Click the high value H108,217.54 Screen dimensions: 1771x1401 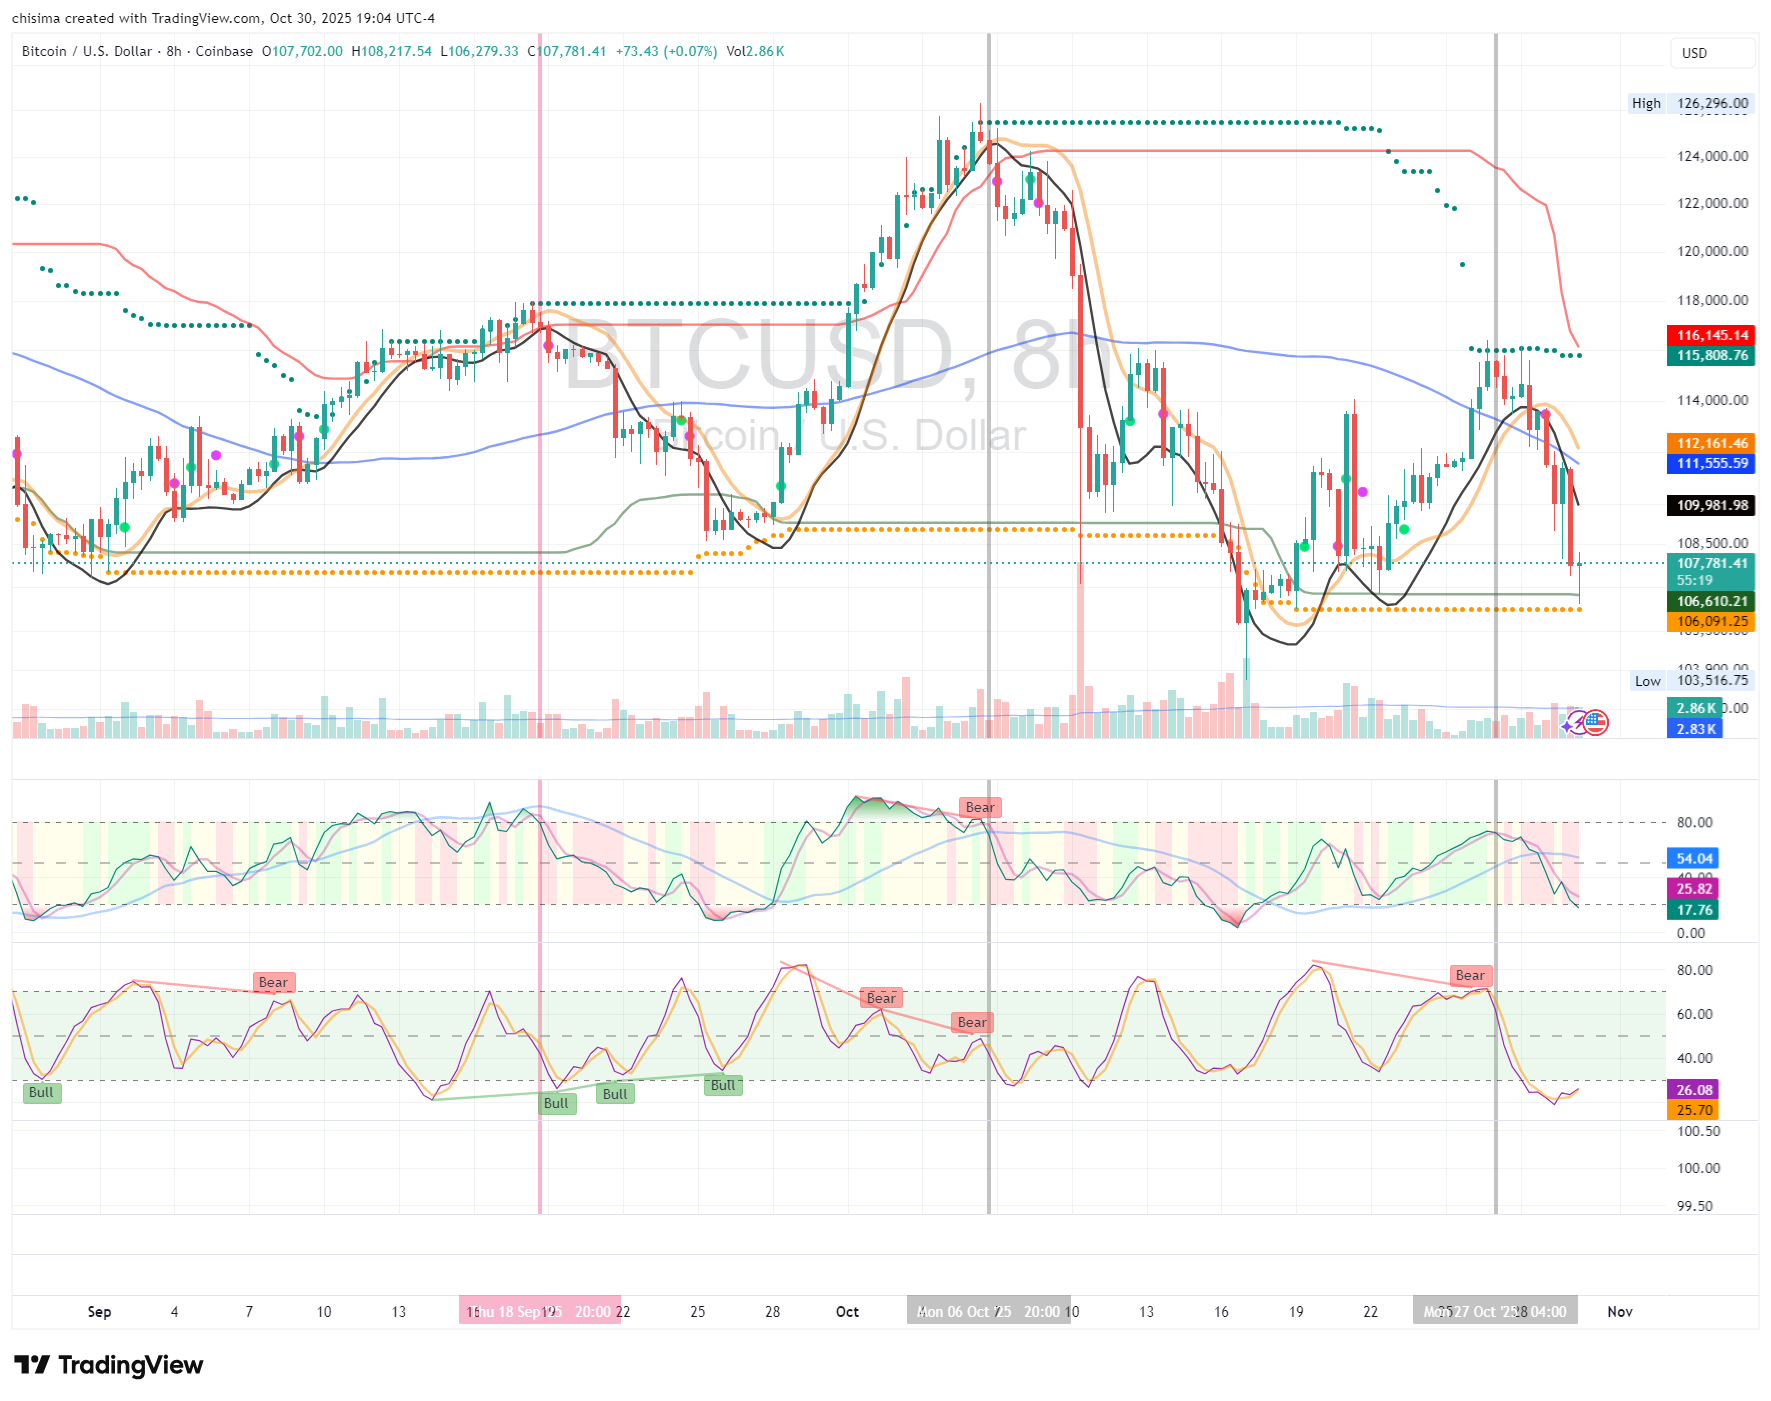(392, 51)
